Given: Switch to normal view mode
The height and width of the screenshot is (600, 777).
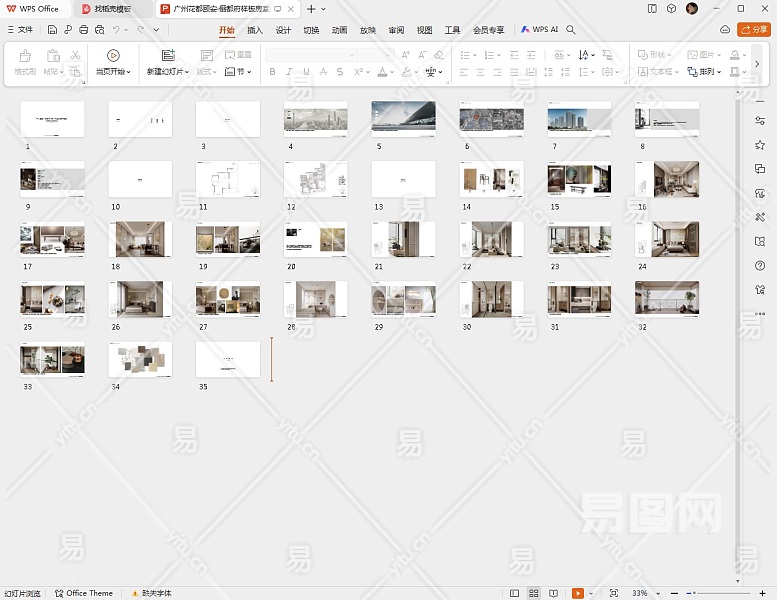Looking at the screenshot, I should [x=515, y=593].
